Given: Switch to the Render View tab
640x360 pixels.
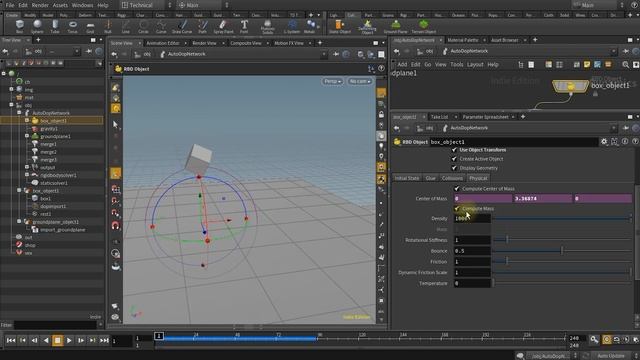Looking at the screenshot, I should [204, 43].
